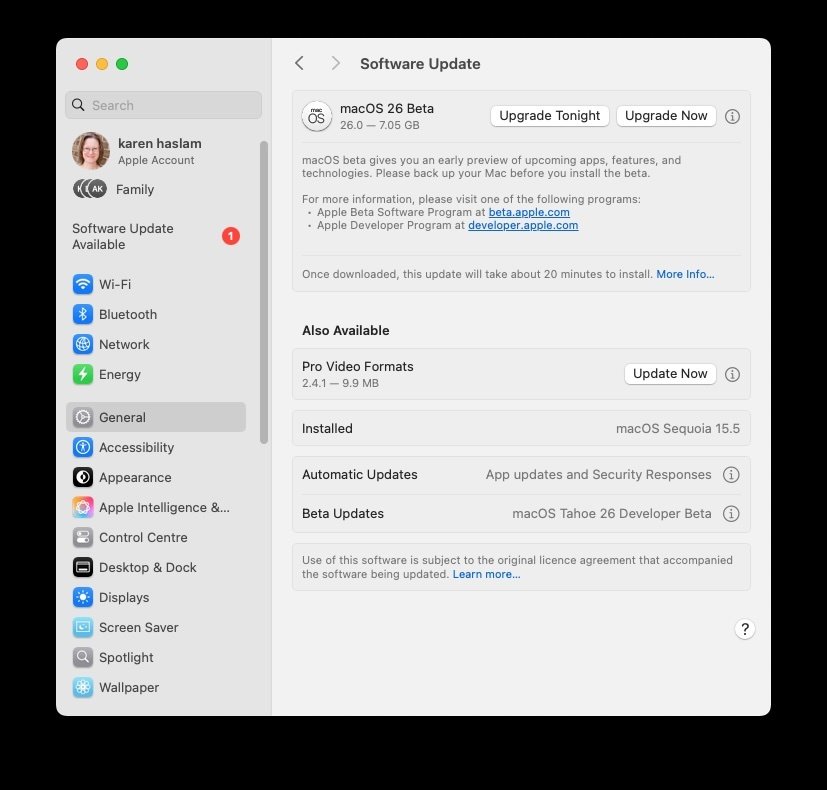The image size is (827, 790).
Task: Open the developer.apple.com link
Action: [x=523, y=225]
